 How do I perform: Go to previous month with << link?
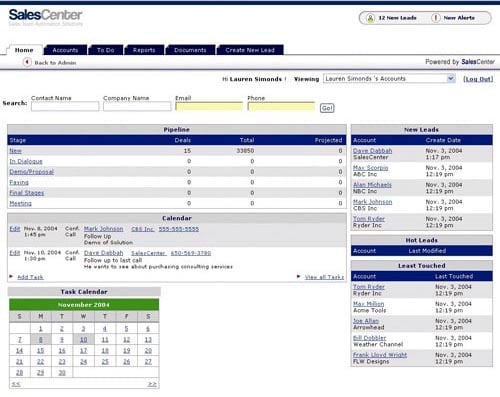point(16,384)
